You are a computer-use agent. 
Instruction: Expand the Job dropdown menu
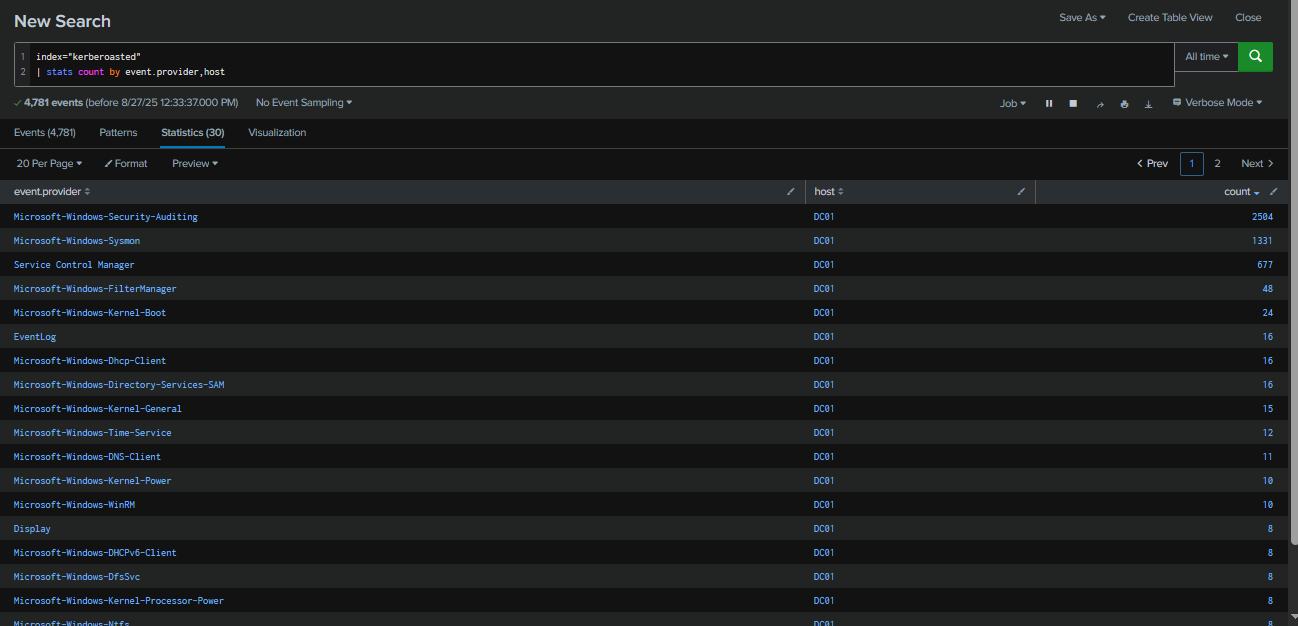[x=1013, y=103]
